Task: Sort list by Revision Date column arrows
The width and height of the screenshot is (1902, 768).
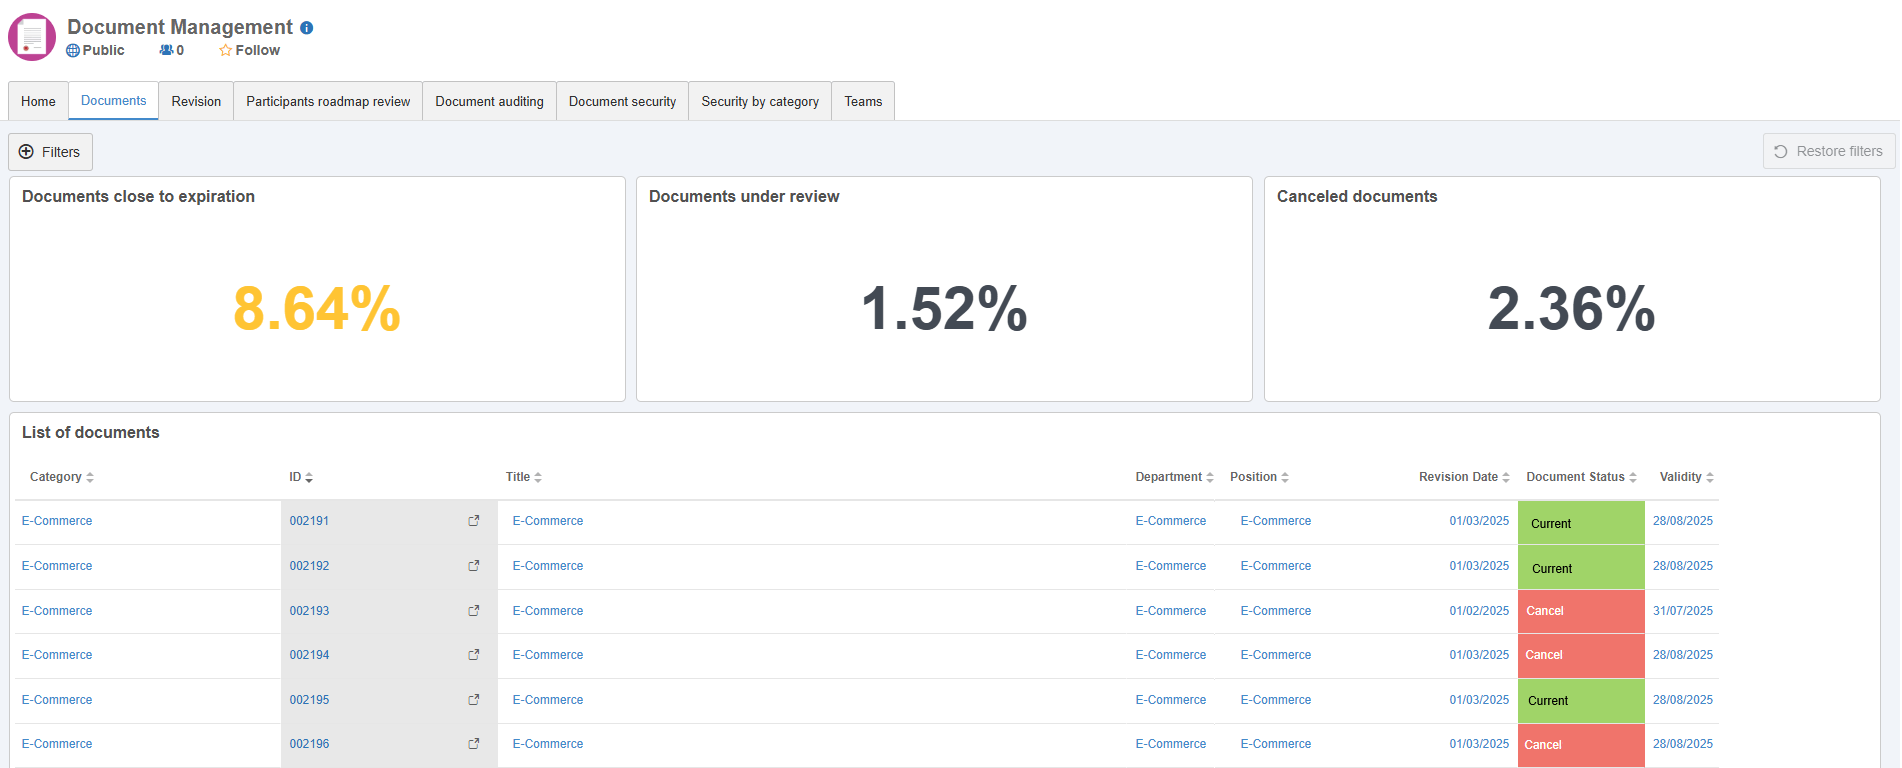Action: click(x=1506, y=478)
